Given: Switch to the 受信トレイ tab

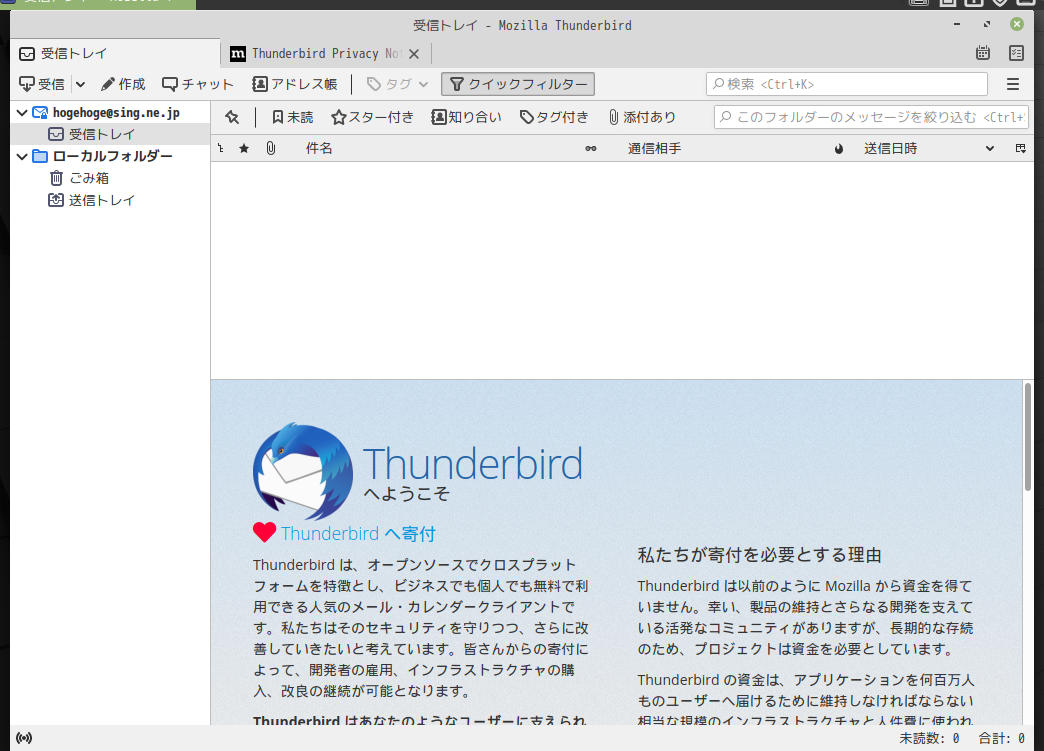Looking at the screenshot, I should tap(115, 53).
